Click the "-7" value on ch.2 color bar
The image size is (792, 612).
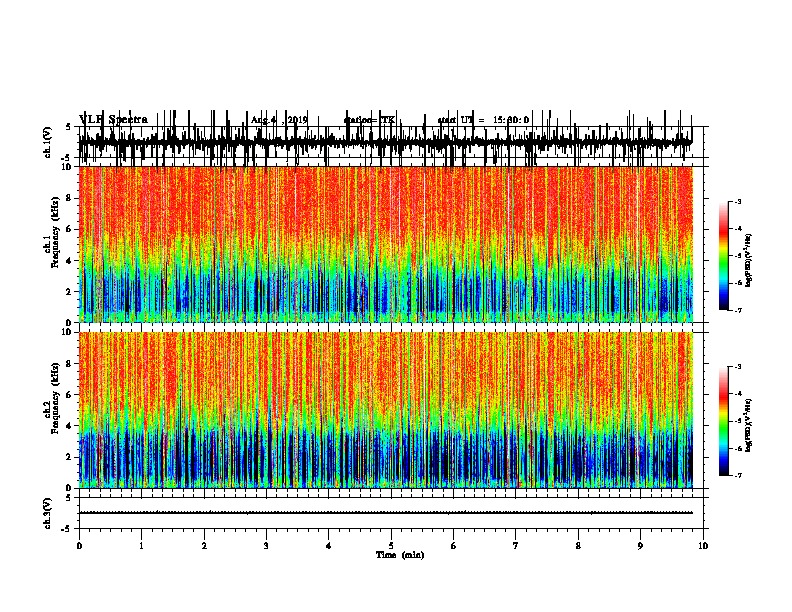click(738, 475)
